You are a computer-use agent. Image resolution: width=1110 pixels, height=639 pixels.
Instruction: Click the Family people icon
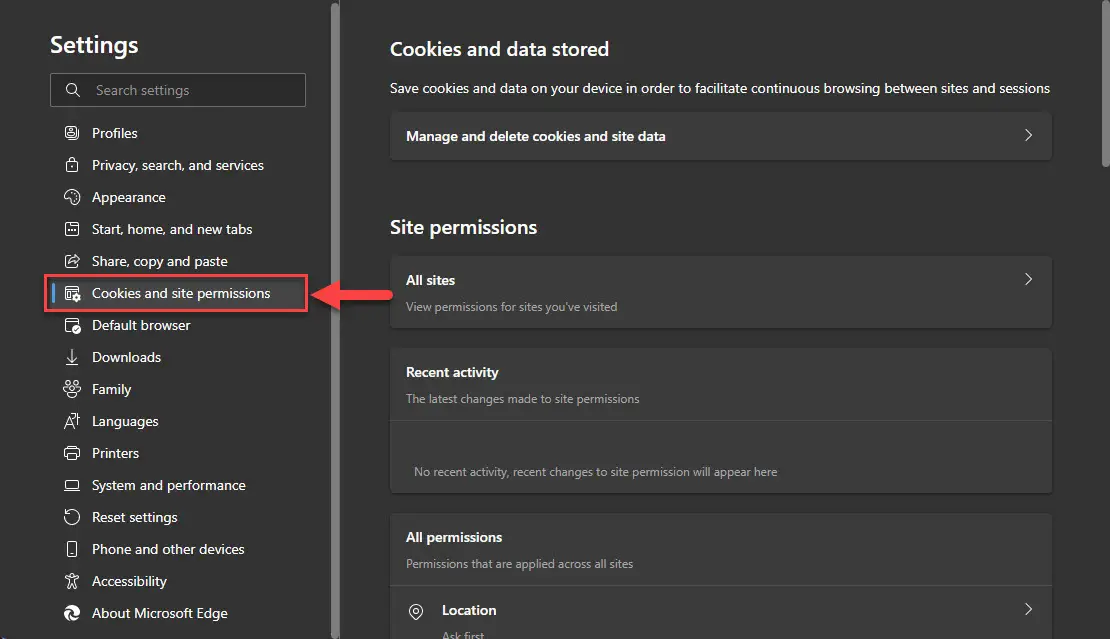71,389
